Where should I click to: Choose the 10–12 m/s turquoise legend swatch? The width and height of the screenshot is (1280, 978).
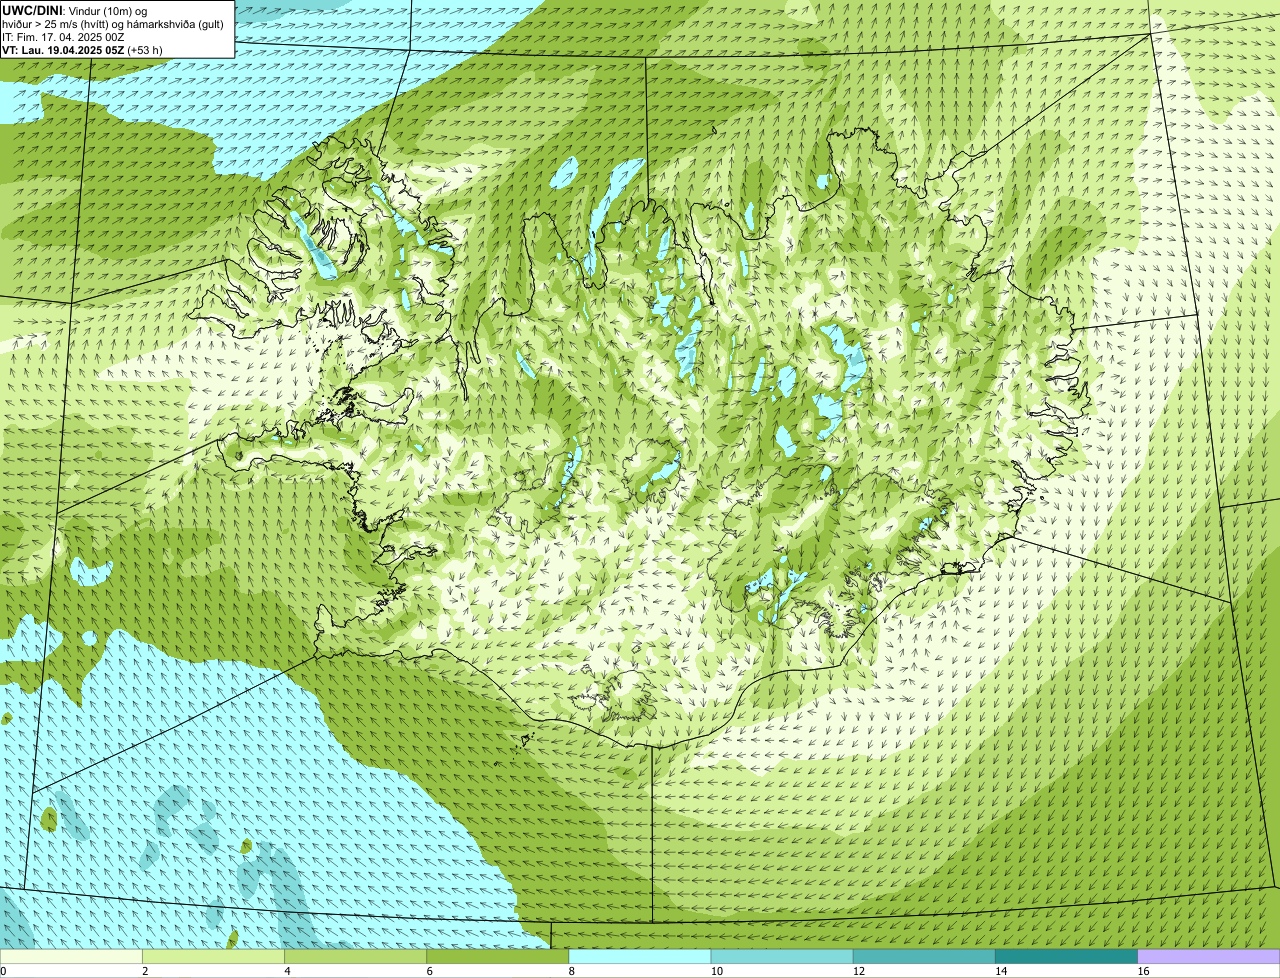[x=782, y=956]
